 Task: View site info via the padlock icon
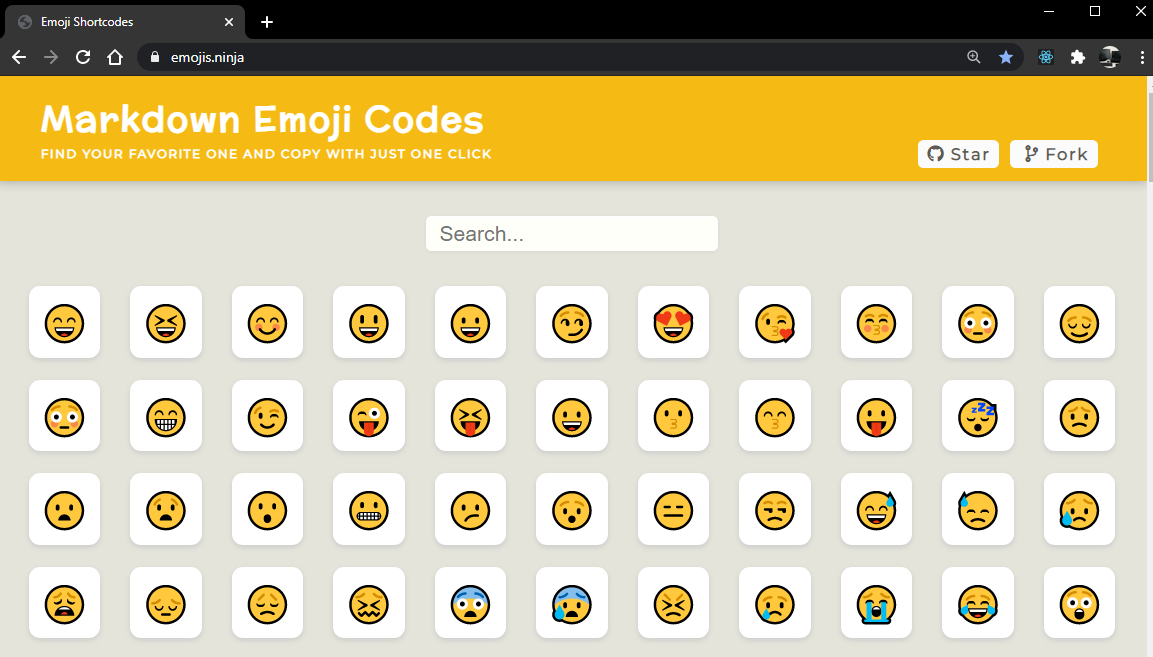[x=154, y=57]
